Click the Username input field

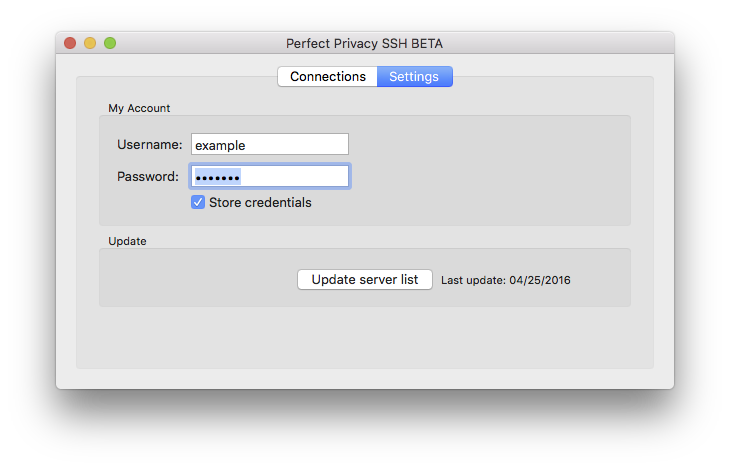(x=270, y=144)
